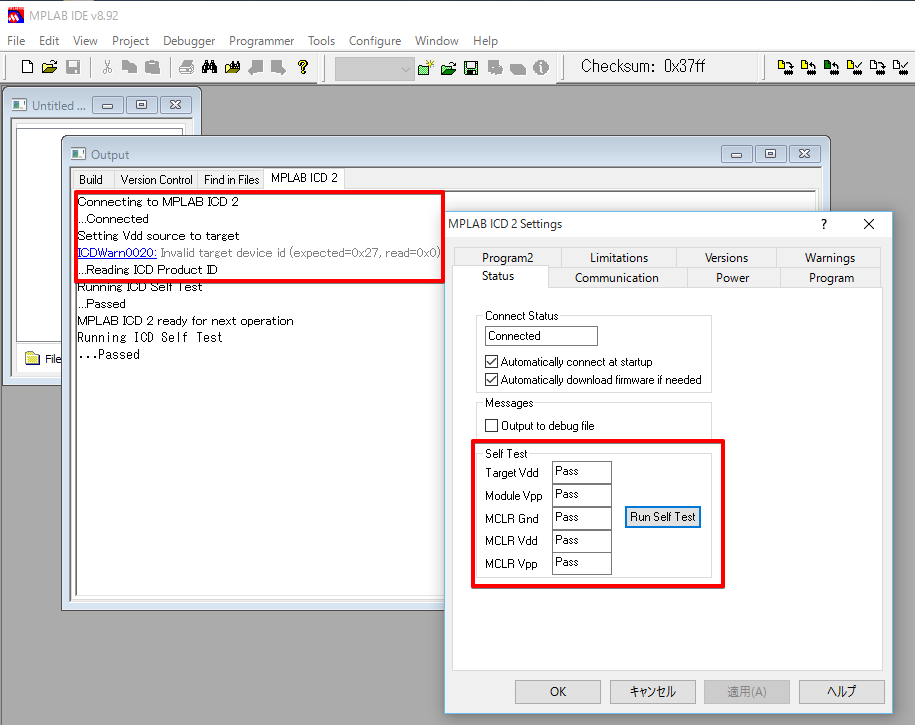This screenshot has height=725, width=915.
Task: Click the Open Project green folder icon
Action: [449, 68]
